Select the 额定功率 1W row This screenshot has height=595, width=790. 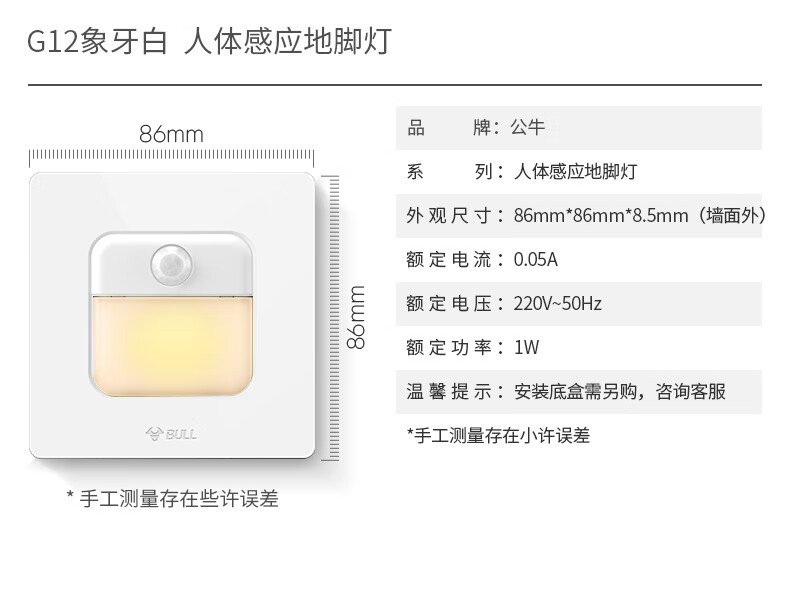point(578,348)
